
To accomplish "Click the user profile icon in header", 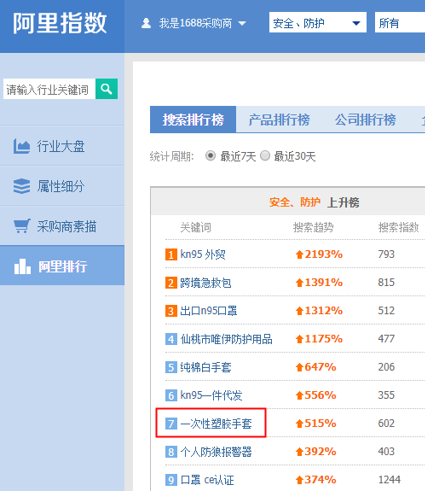I will point(146,23).
